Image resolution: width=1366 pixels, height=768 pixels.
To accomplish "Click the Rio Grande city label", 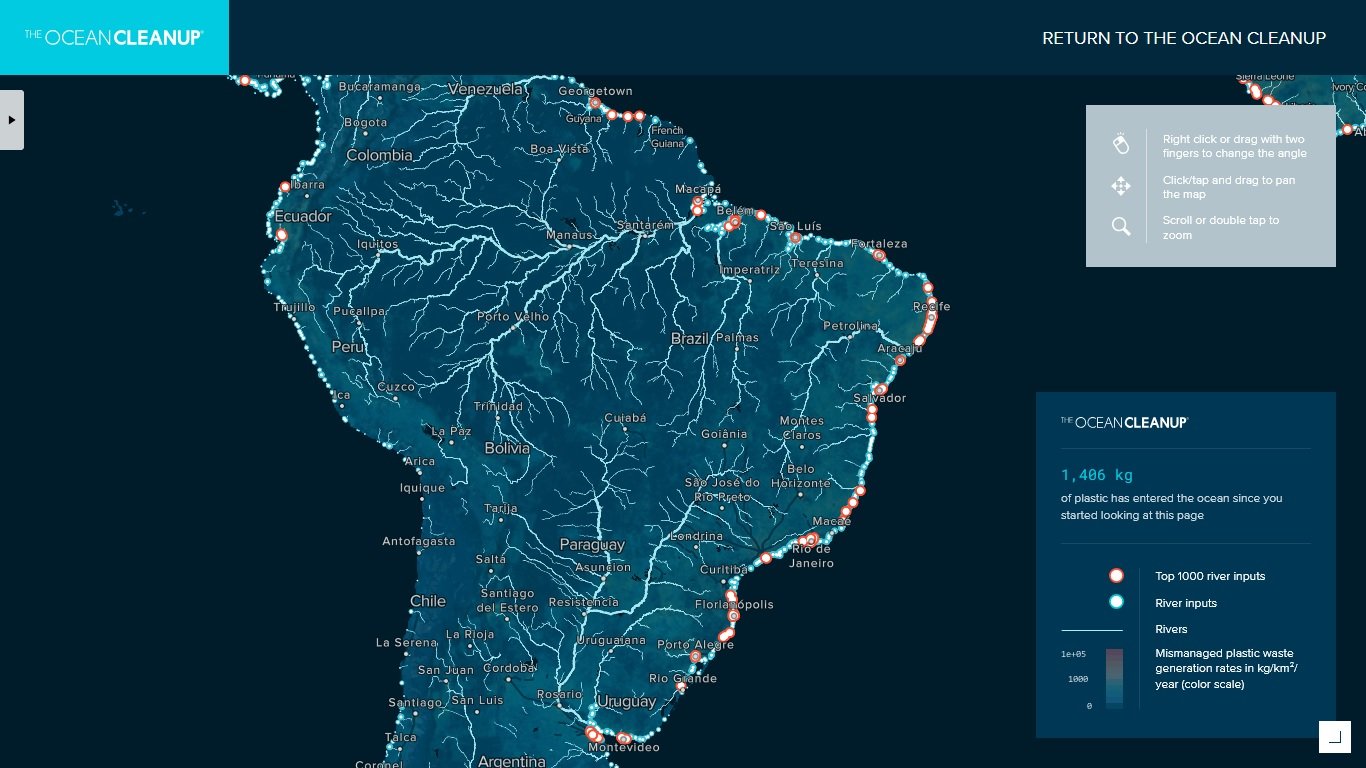I will 683,678.
